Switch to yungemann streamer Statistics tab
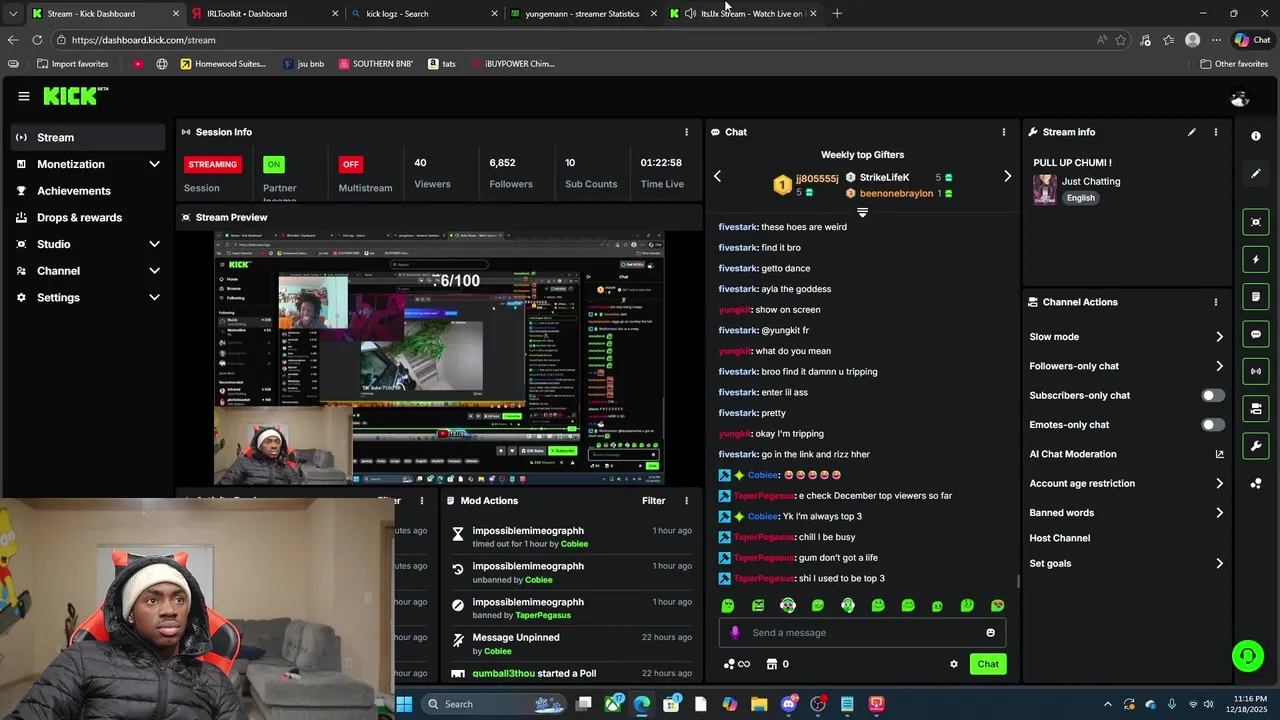This screenshot has height=720, width=1280. [584, 13]
